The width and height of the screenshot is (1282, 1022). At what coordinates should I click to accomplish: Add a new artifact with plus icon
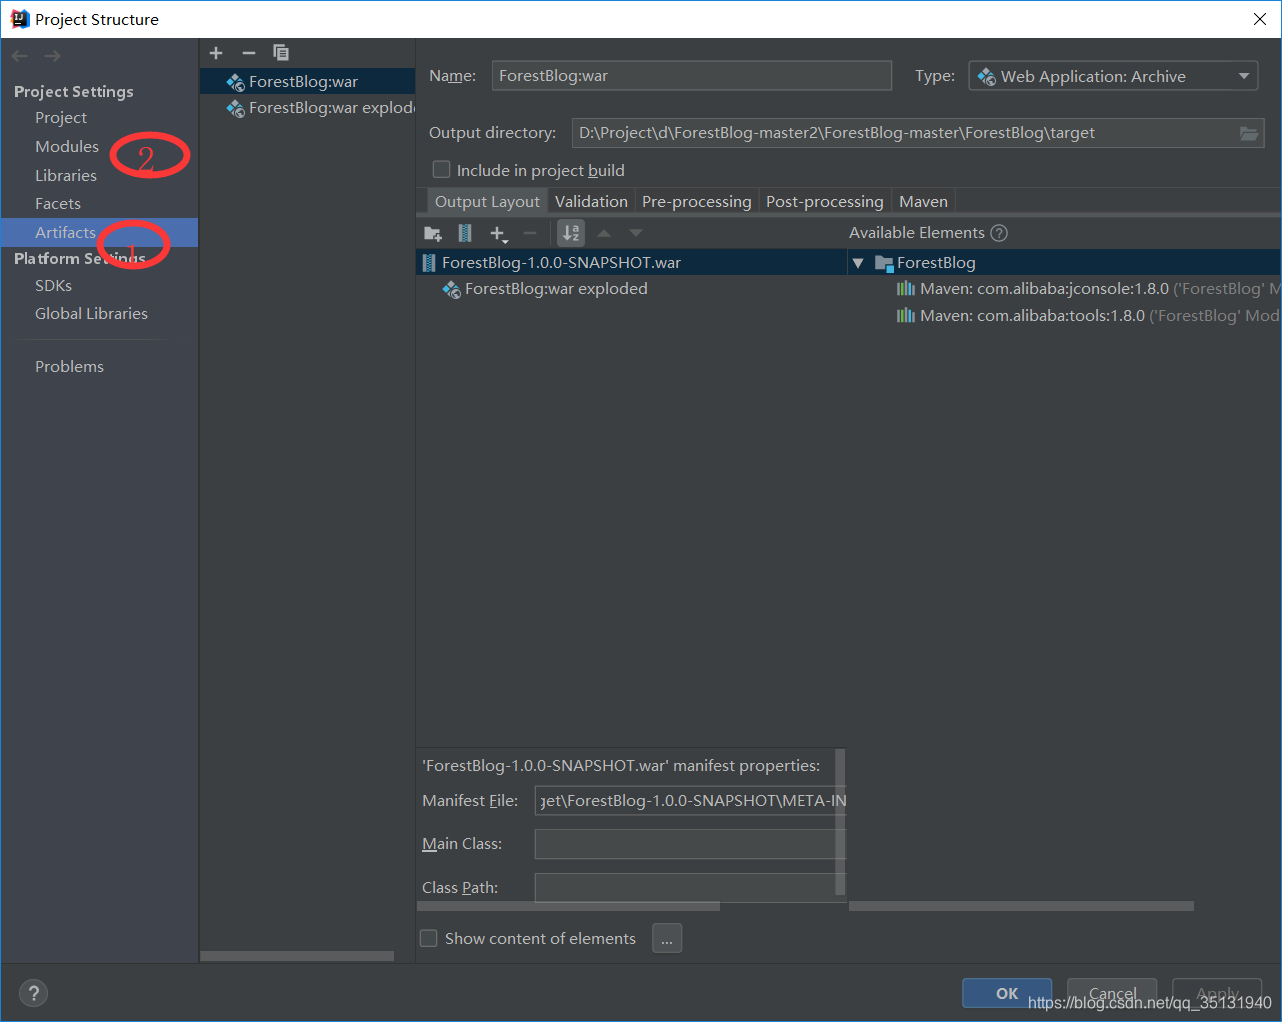point(216,53)
